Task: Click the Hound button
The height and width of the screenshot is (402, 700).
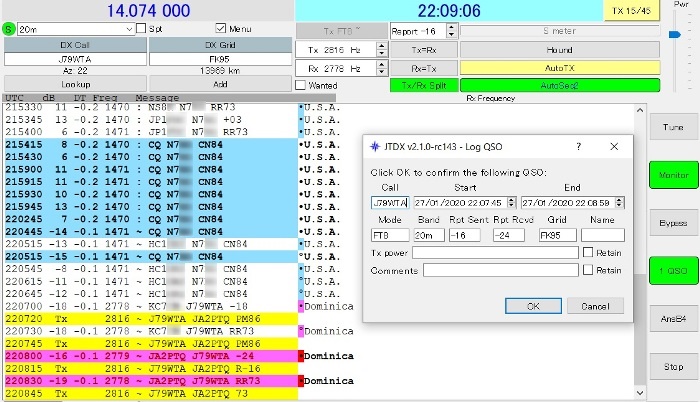Action: tap(560, 50)
